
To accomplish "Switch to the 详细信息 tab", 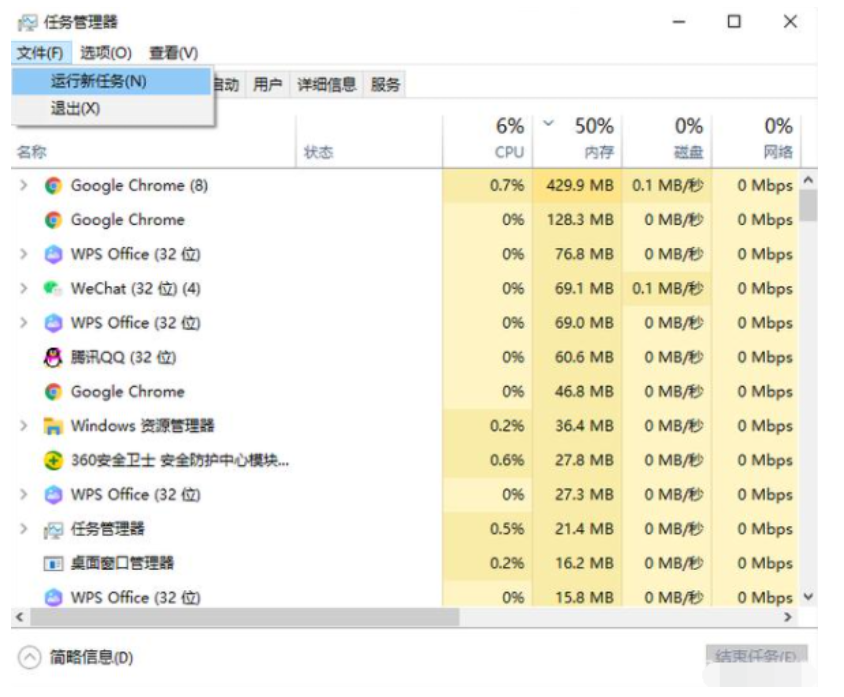I will [326, 85].
